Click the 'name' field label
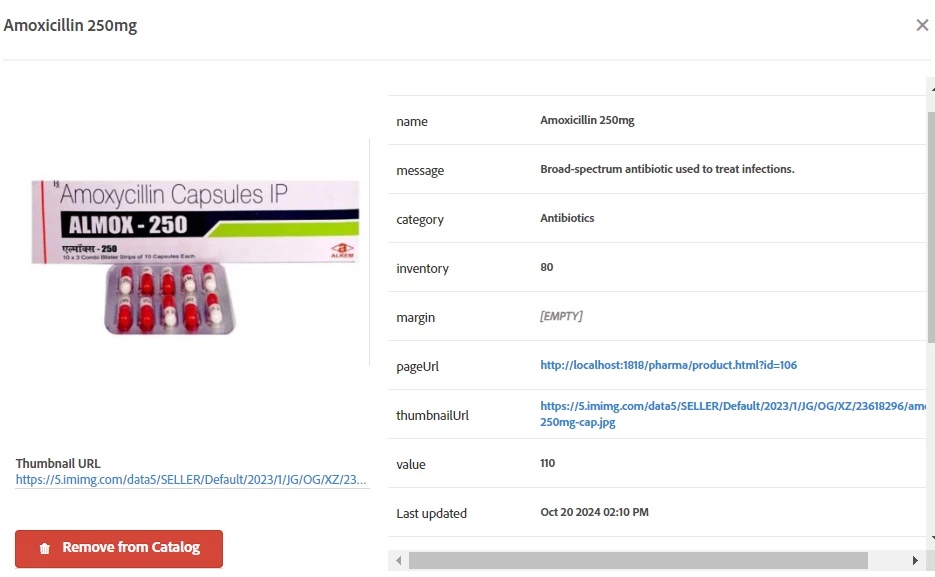Screen dimensions: 935x577 click(x=412, y=121)
